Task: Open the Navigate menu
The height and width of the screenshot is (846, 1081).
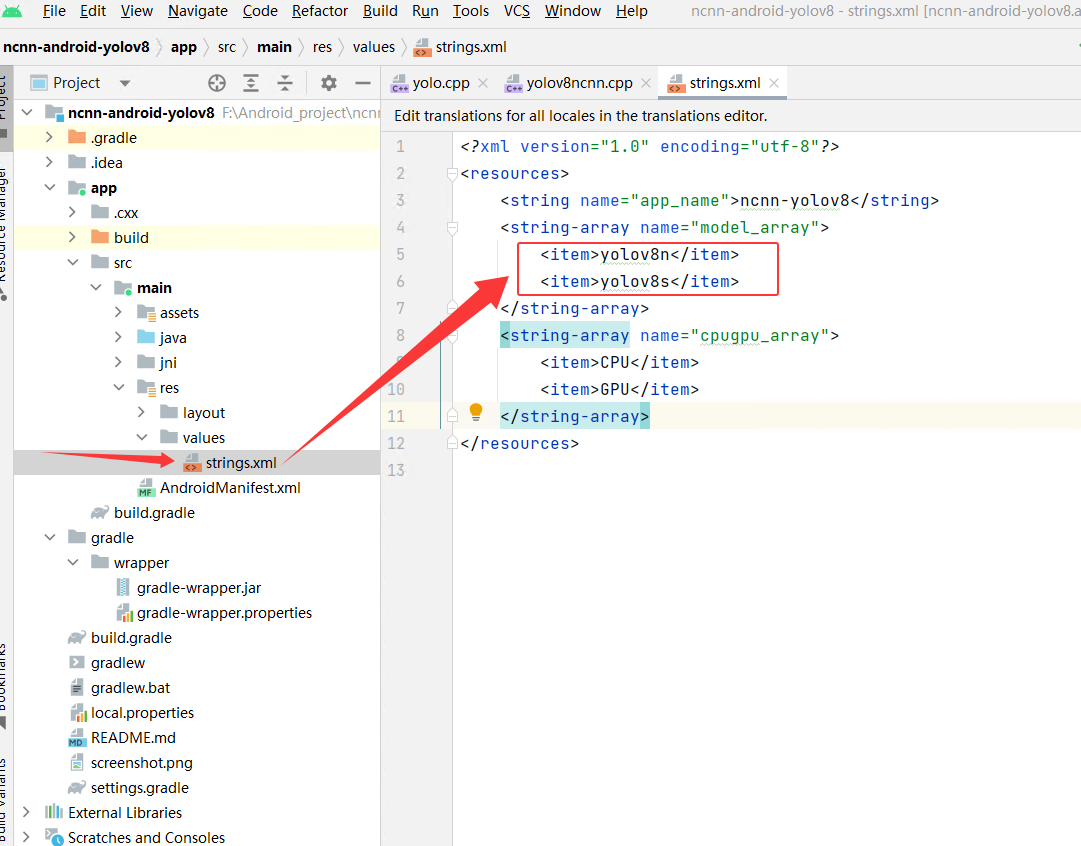Action: [x=198, y=11]
